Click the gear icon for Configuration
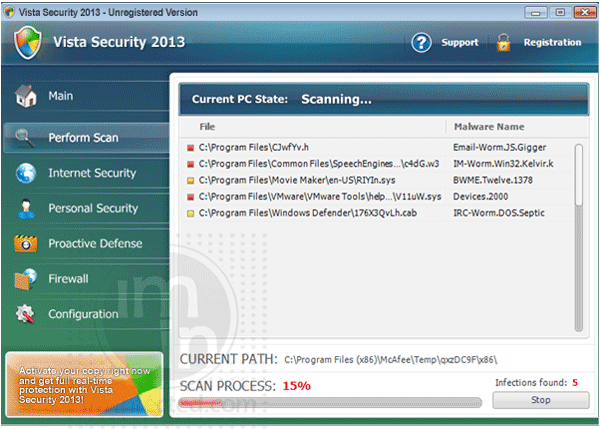The image size is (600, 429). 25,314
